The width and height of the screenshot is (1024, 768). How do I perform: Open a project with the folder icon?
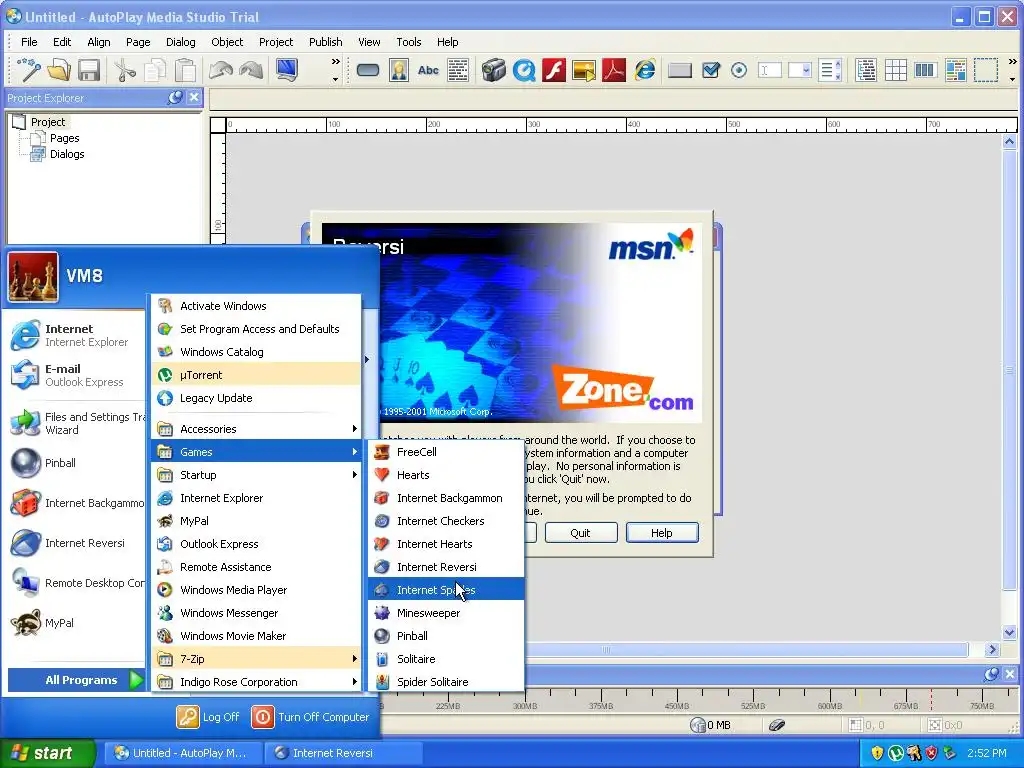click(x=59, y=70)
